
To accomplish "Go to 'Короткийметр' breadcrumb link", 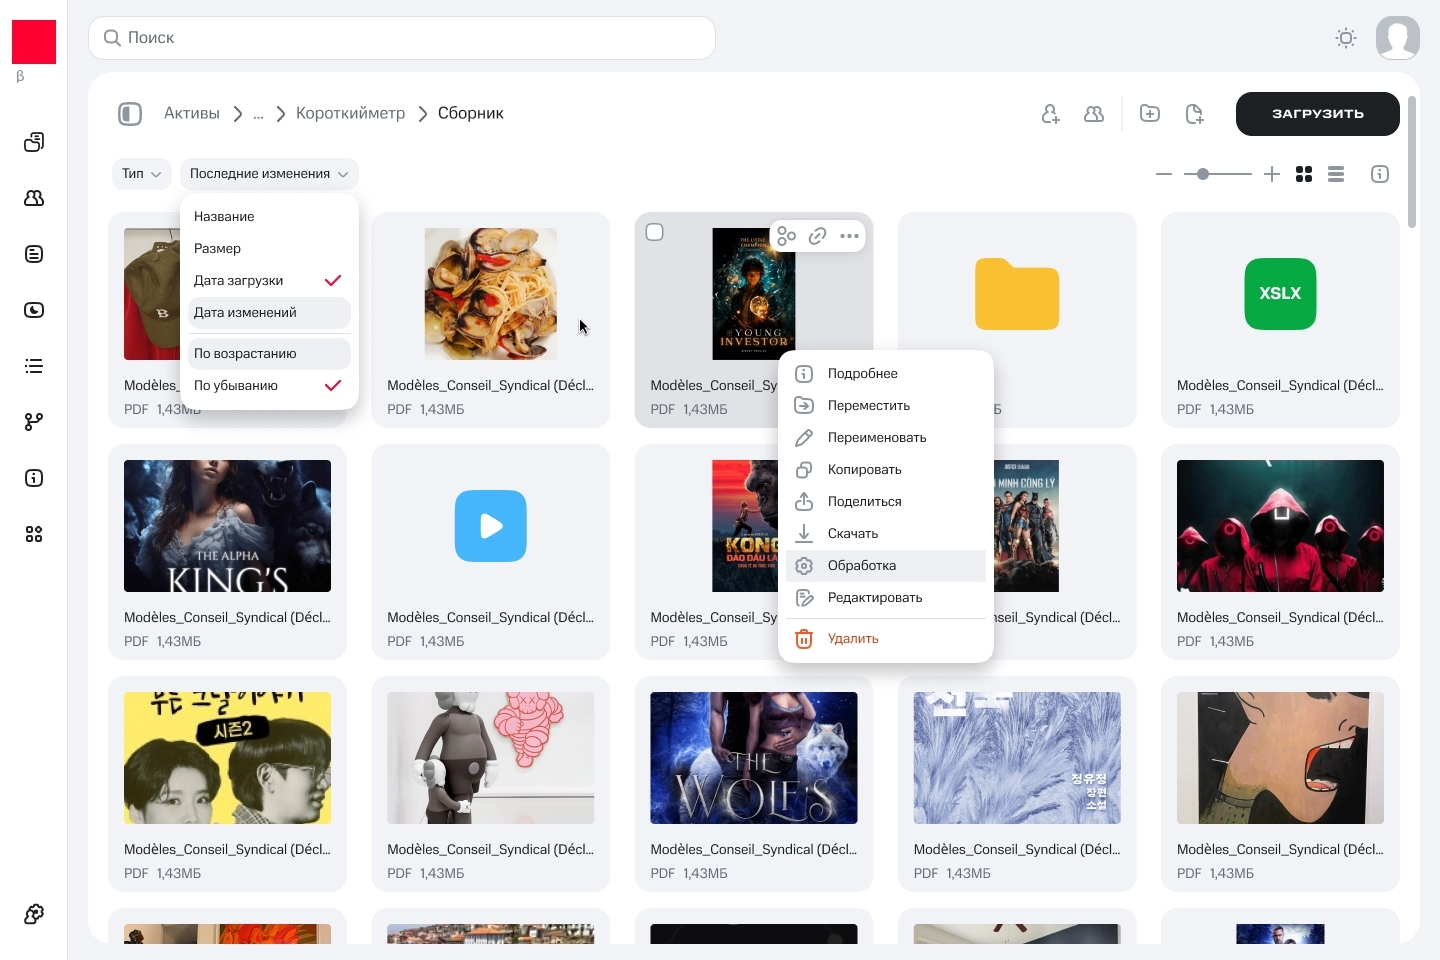I will (x=350, y=114).
